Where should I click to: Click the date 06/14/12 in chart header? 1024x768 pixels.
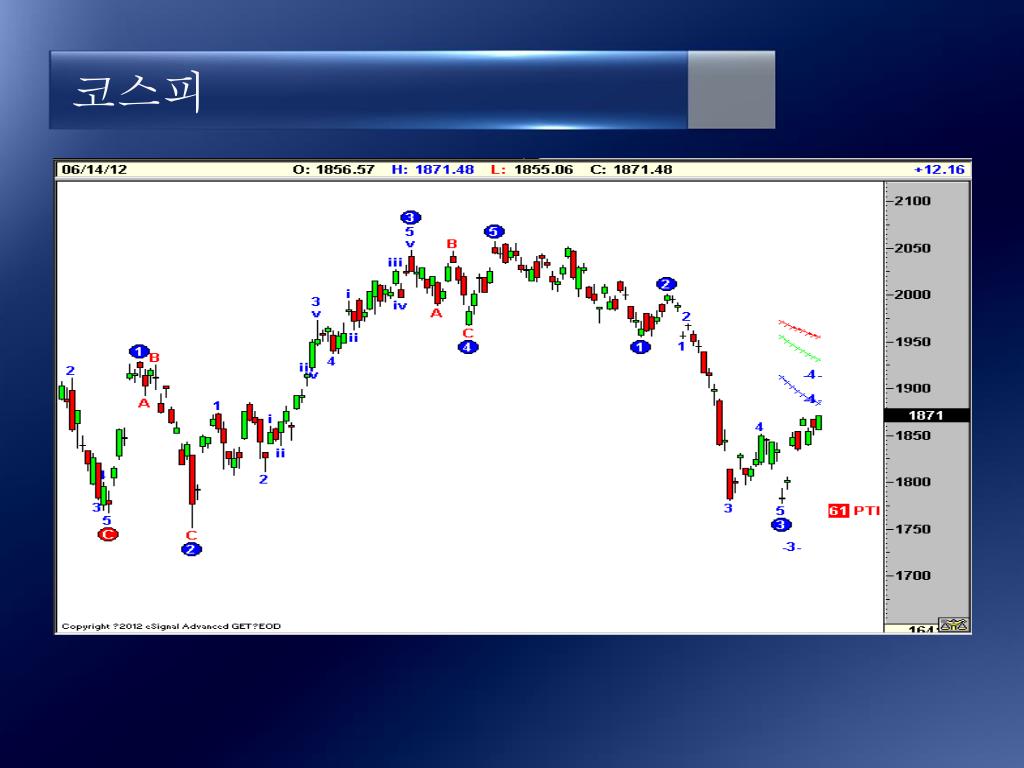[x=94, y=170]
